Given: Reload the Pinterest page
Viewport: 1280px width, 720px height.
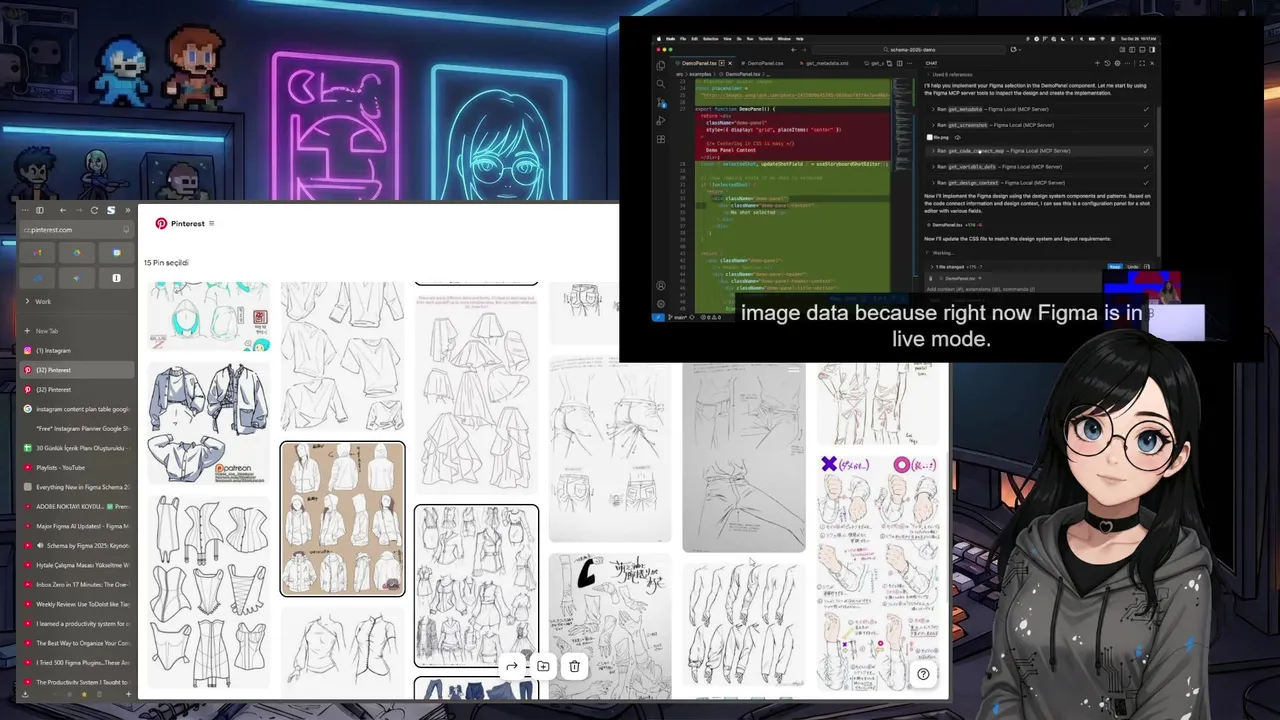Looking at the screenshot, I should point(94,210).
